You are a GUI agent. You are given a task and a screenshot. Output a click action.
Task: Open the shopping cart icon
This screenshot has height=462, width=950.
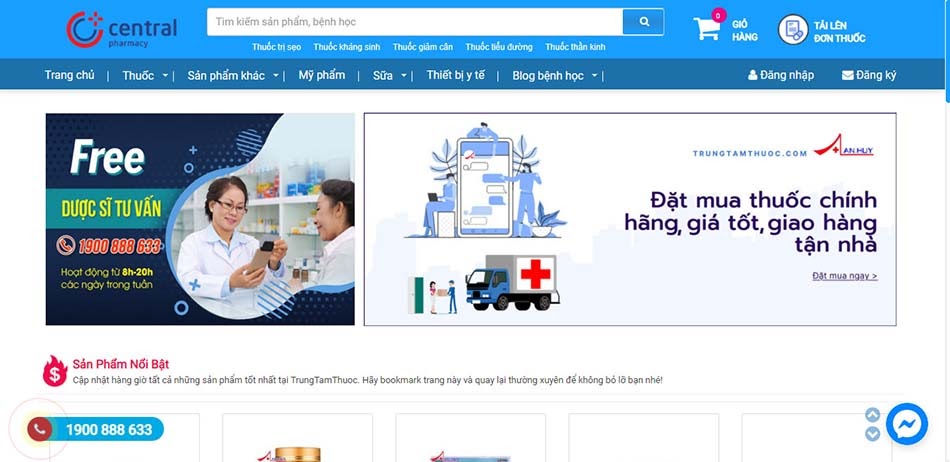tap(706, 29)
